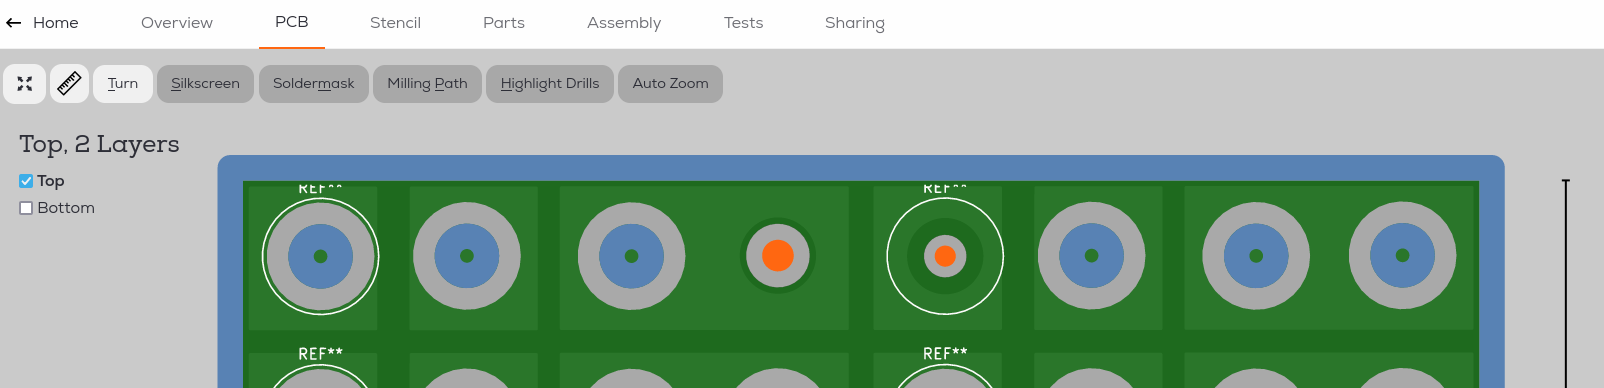Open the Assembly tab

point(624,23)
